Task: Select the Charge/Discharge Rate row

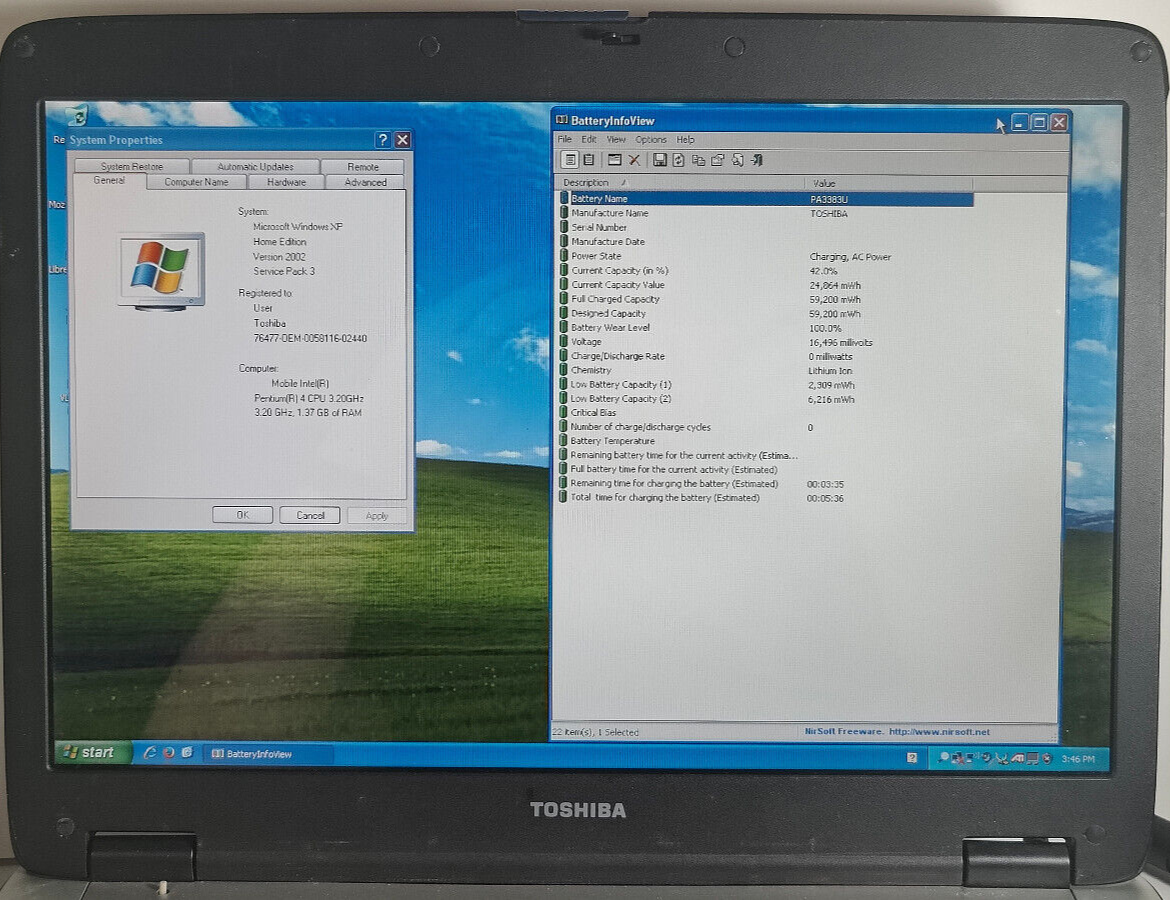Action: coord(765,356)
